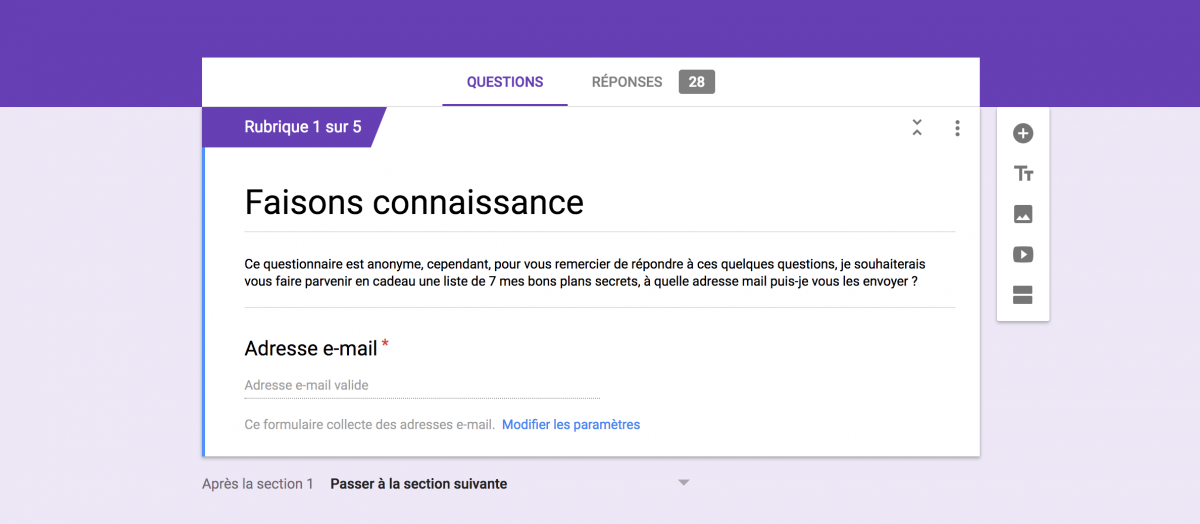Select the Rubrique 1 sur 5 label
Image resolution: width=1200 pixels, height=524 pixels.
303,127
